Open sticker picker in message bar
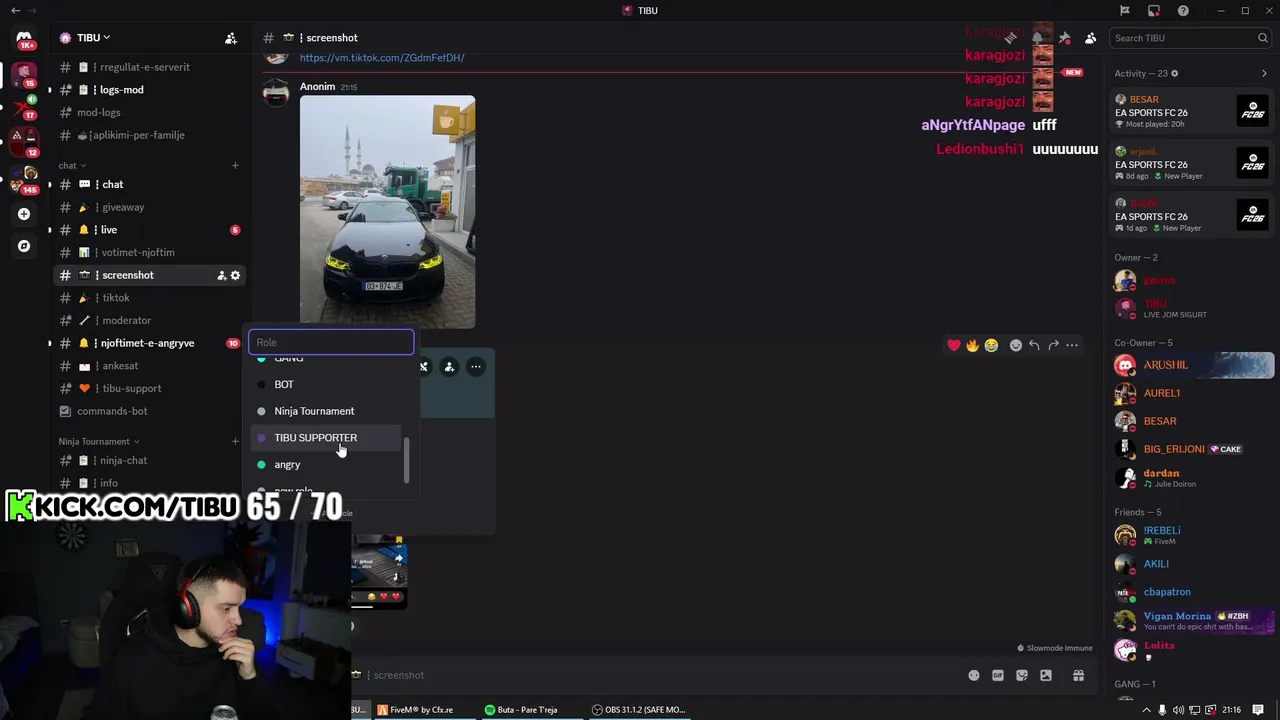The width and height of the screenshot is (1280, 720). click(1022, 675)
